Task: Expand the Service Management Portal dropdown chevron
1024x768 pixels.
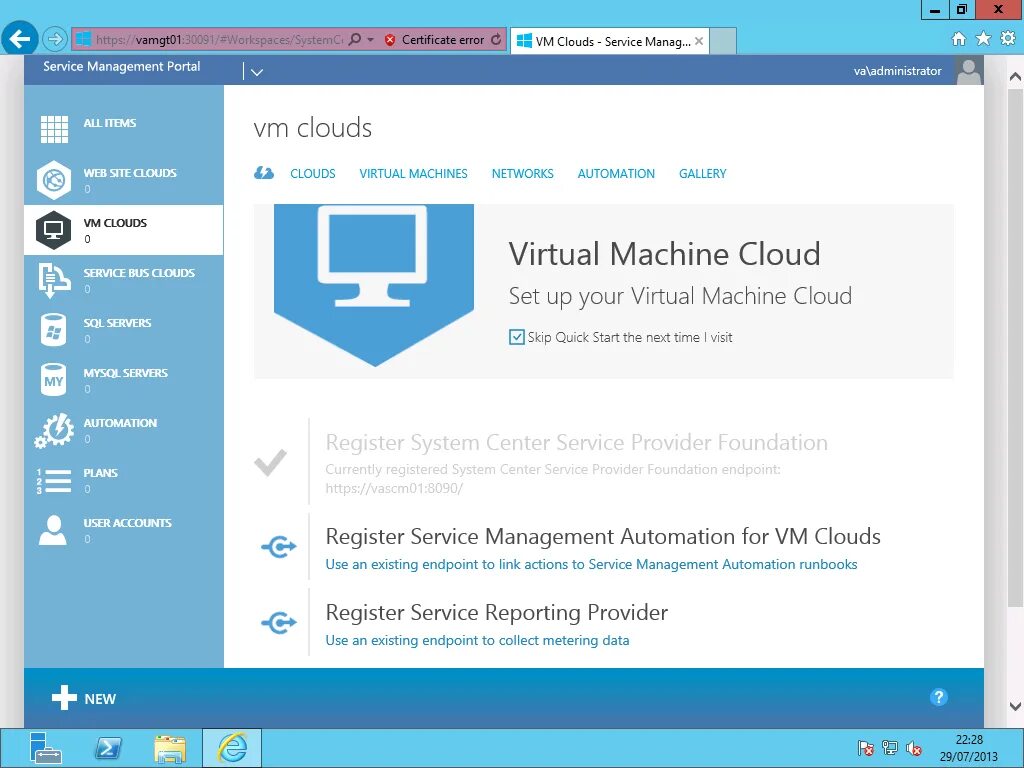Action: click(x=257, y=72)
